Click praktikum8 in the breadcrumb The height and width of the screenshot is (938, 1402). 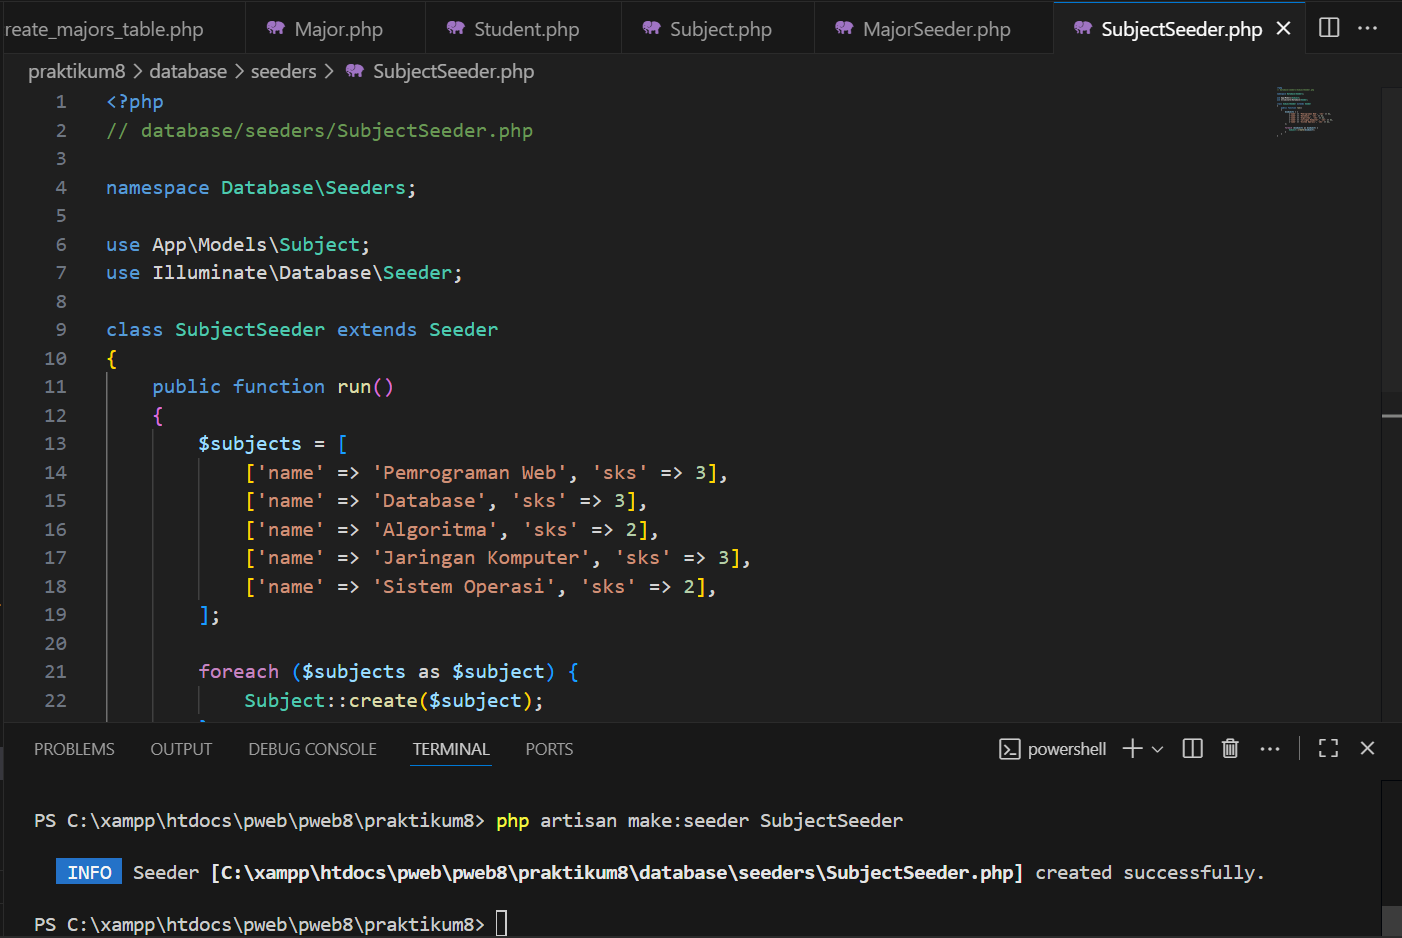[x=77, y=71]
